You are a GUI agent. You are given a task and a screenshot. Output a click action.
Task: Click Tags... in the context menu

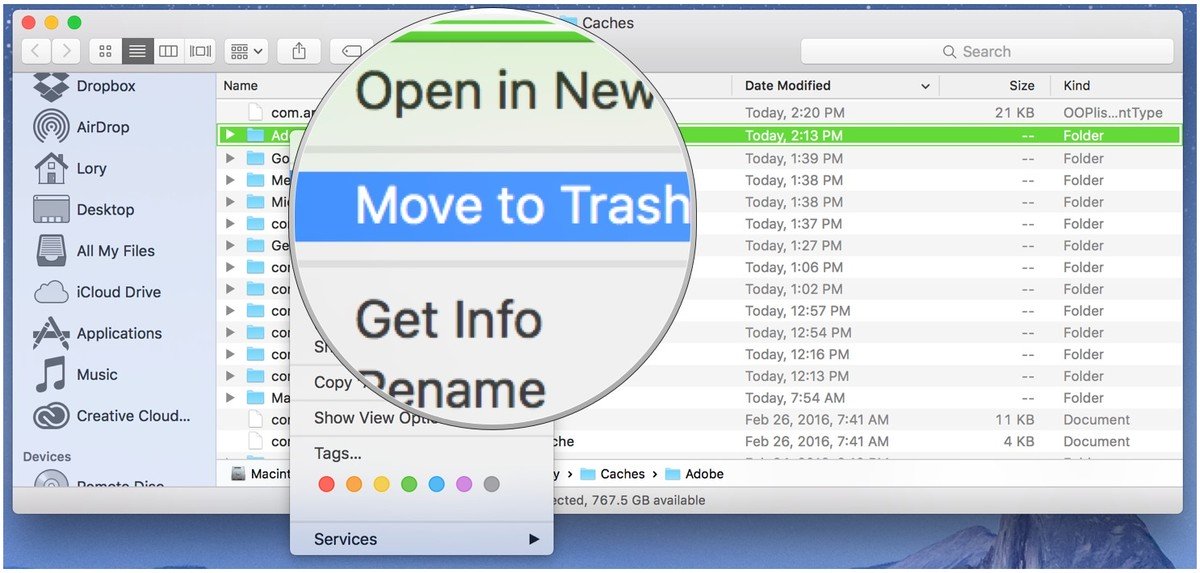pos(338,454)
